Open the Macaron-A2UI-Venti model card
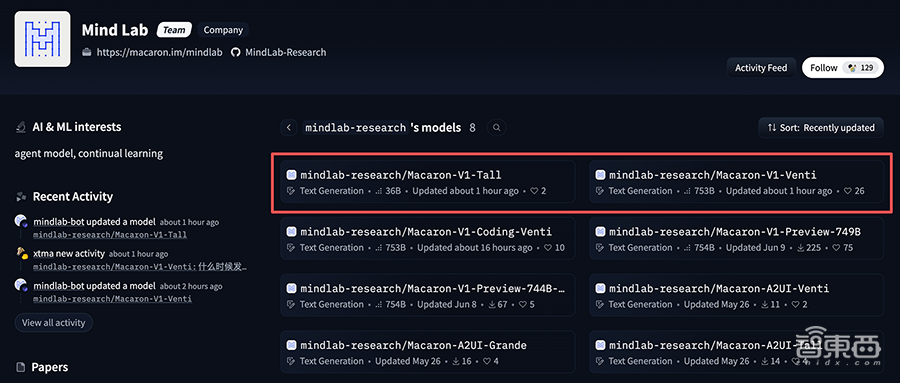This screenshot has height=383, width=900. (736, 296)
